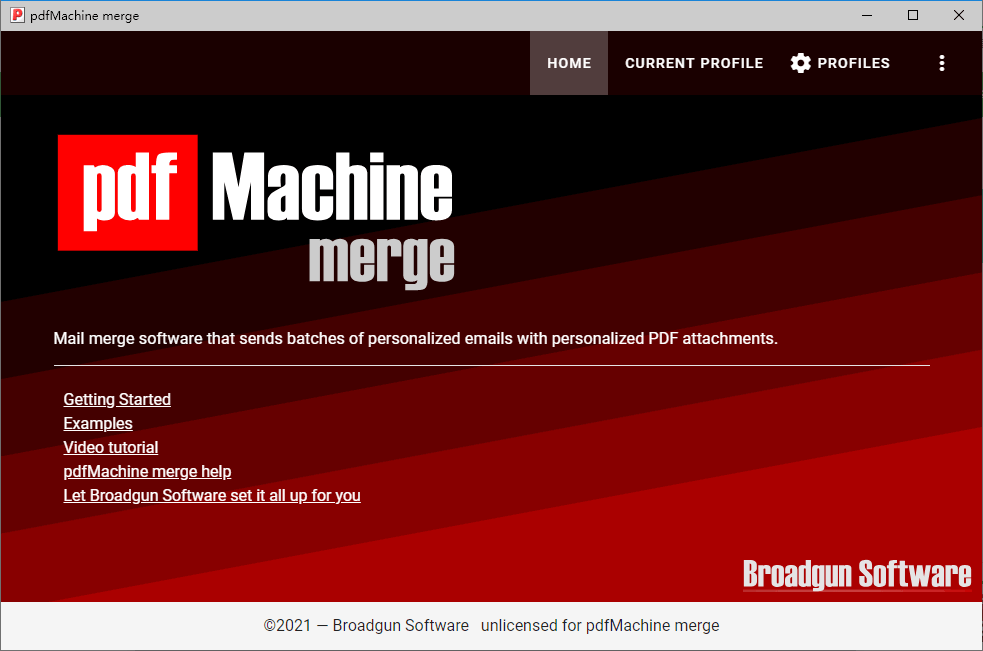Switch to the Home tab
Image resolution: width=983 pixels, height=651 pixels.
(x=569, y=63)
